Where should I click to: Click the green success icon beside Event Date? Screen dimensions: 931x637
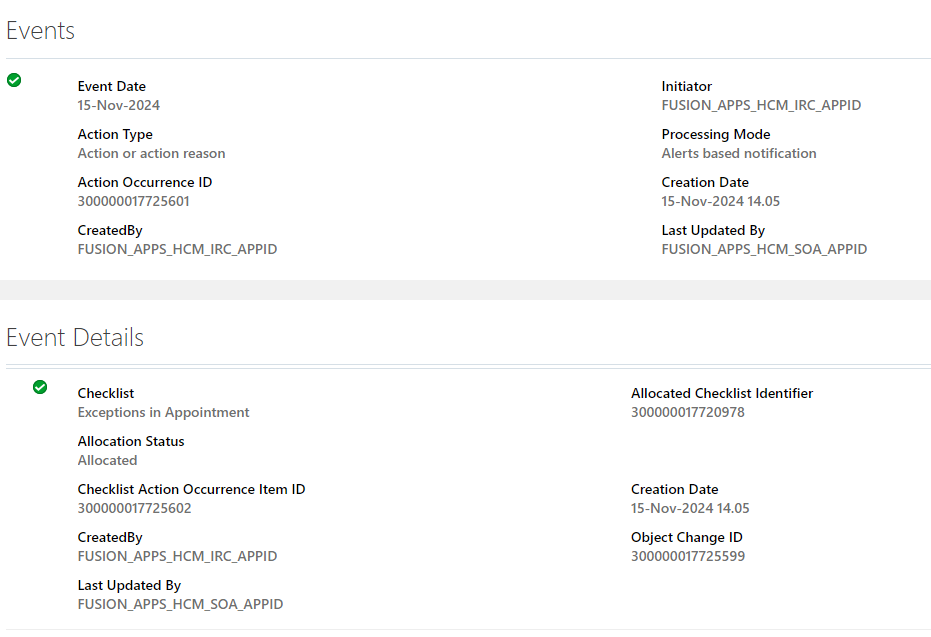coord(14,80)
